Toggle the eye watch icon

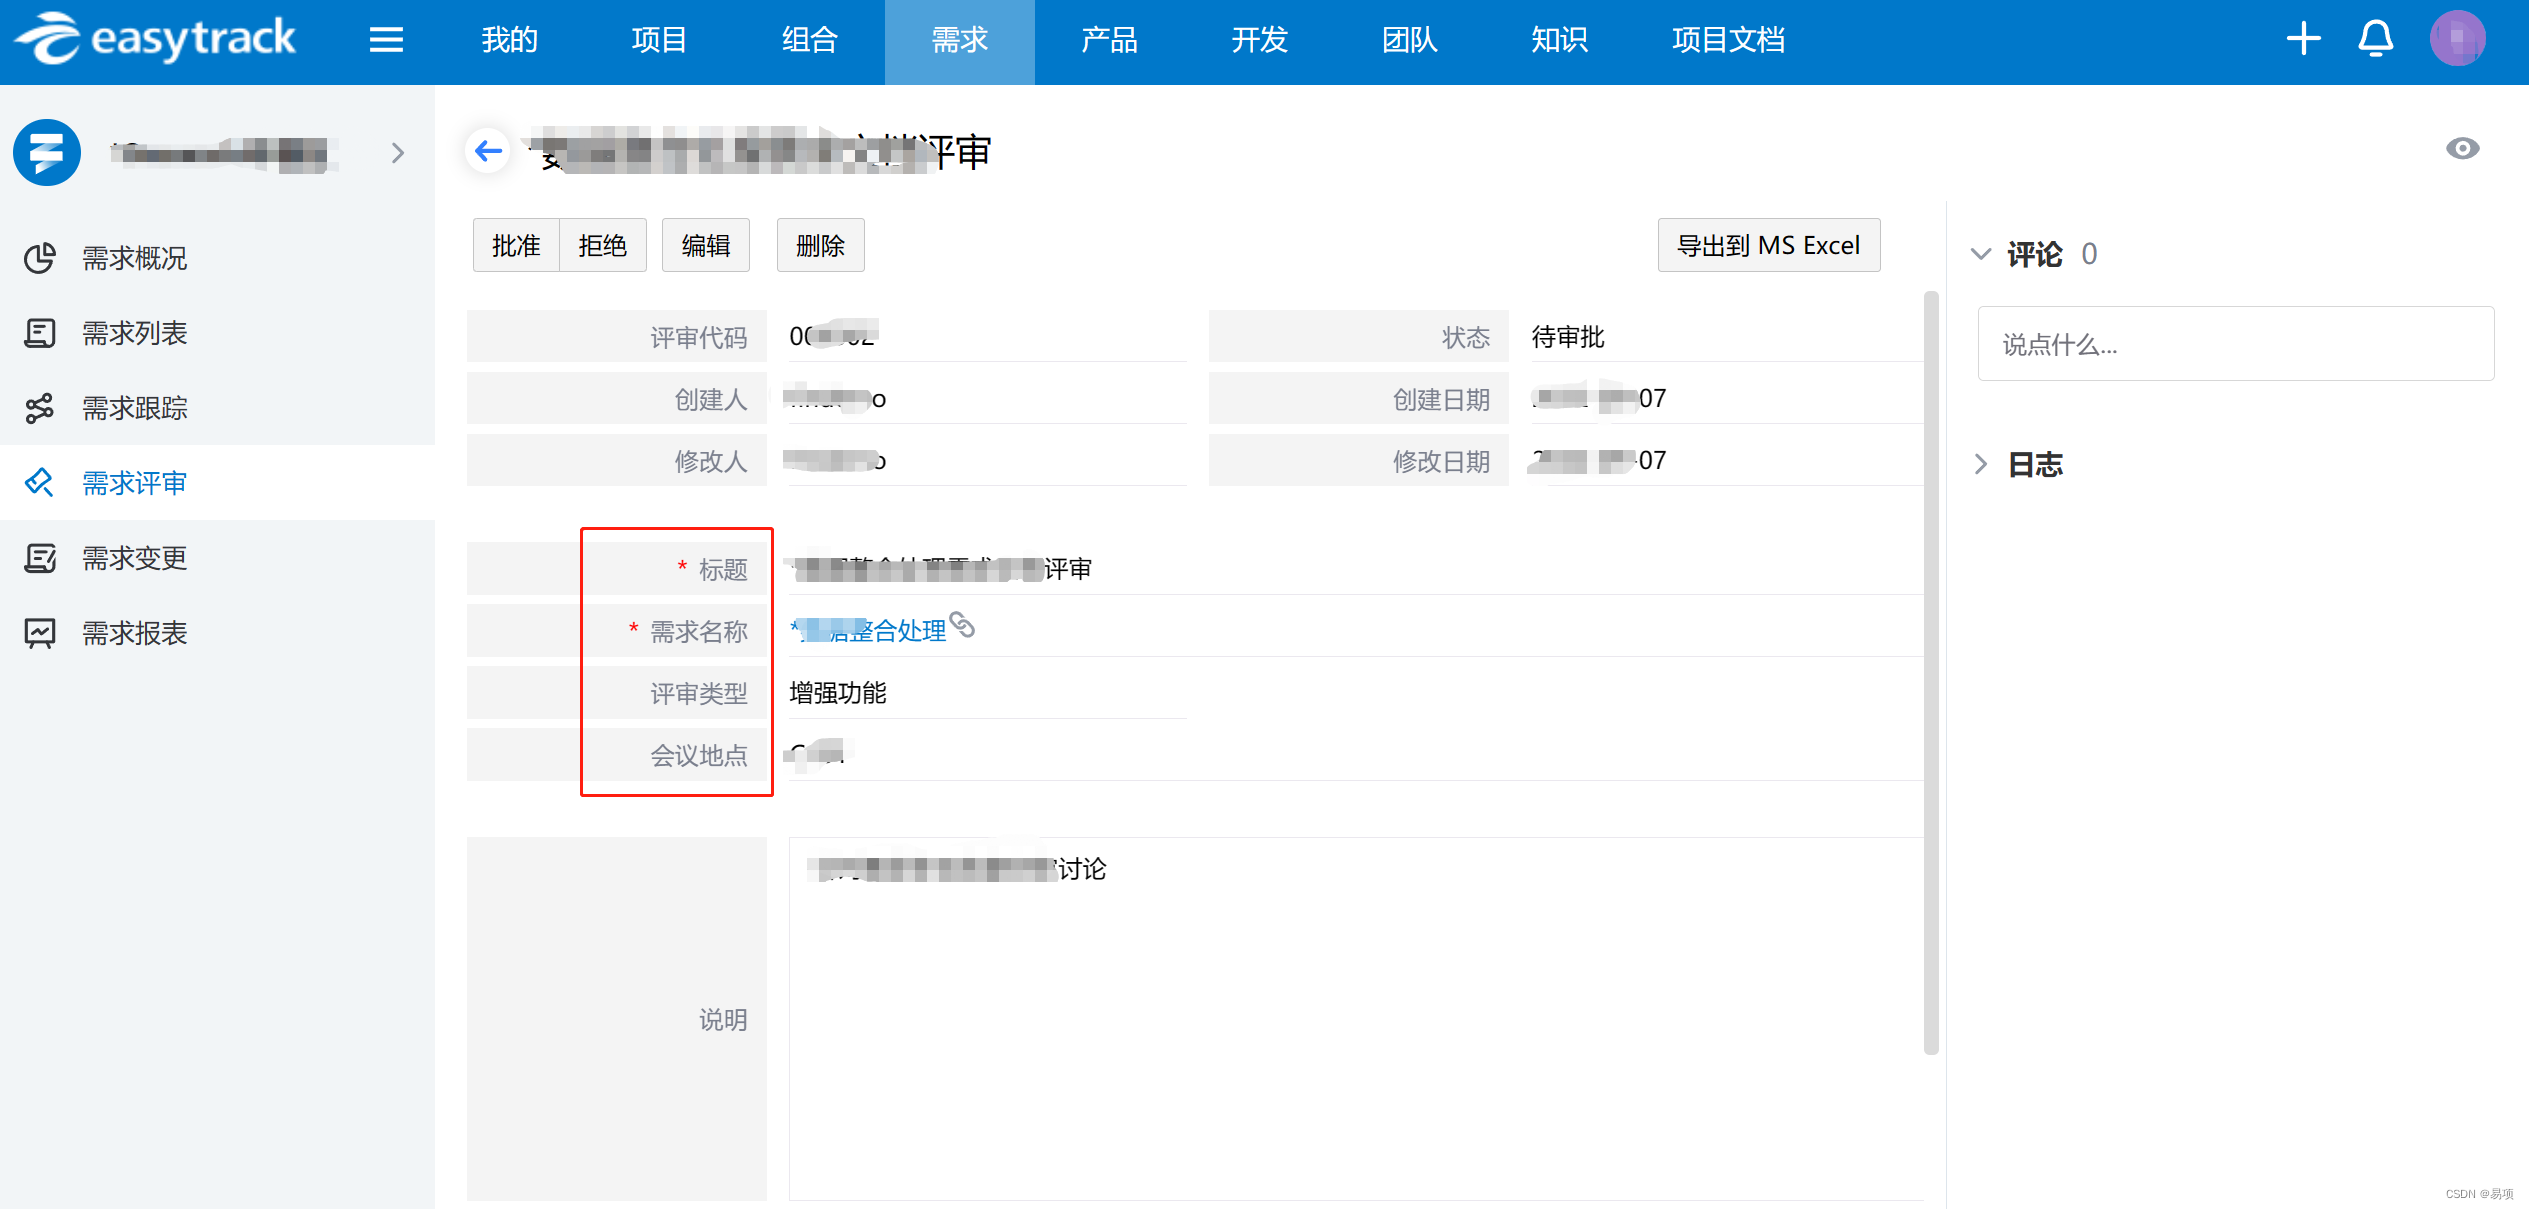coord(2462,149)
